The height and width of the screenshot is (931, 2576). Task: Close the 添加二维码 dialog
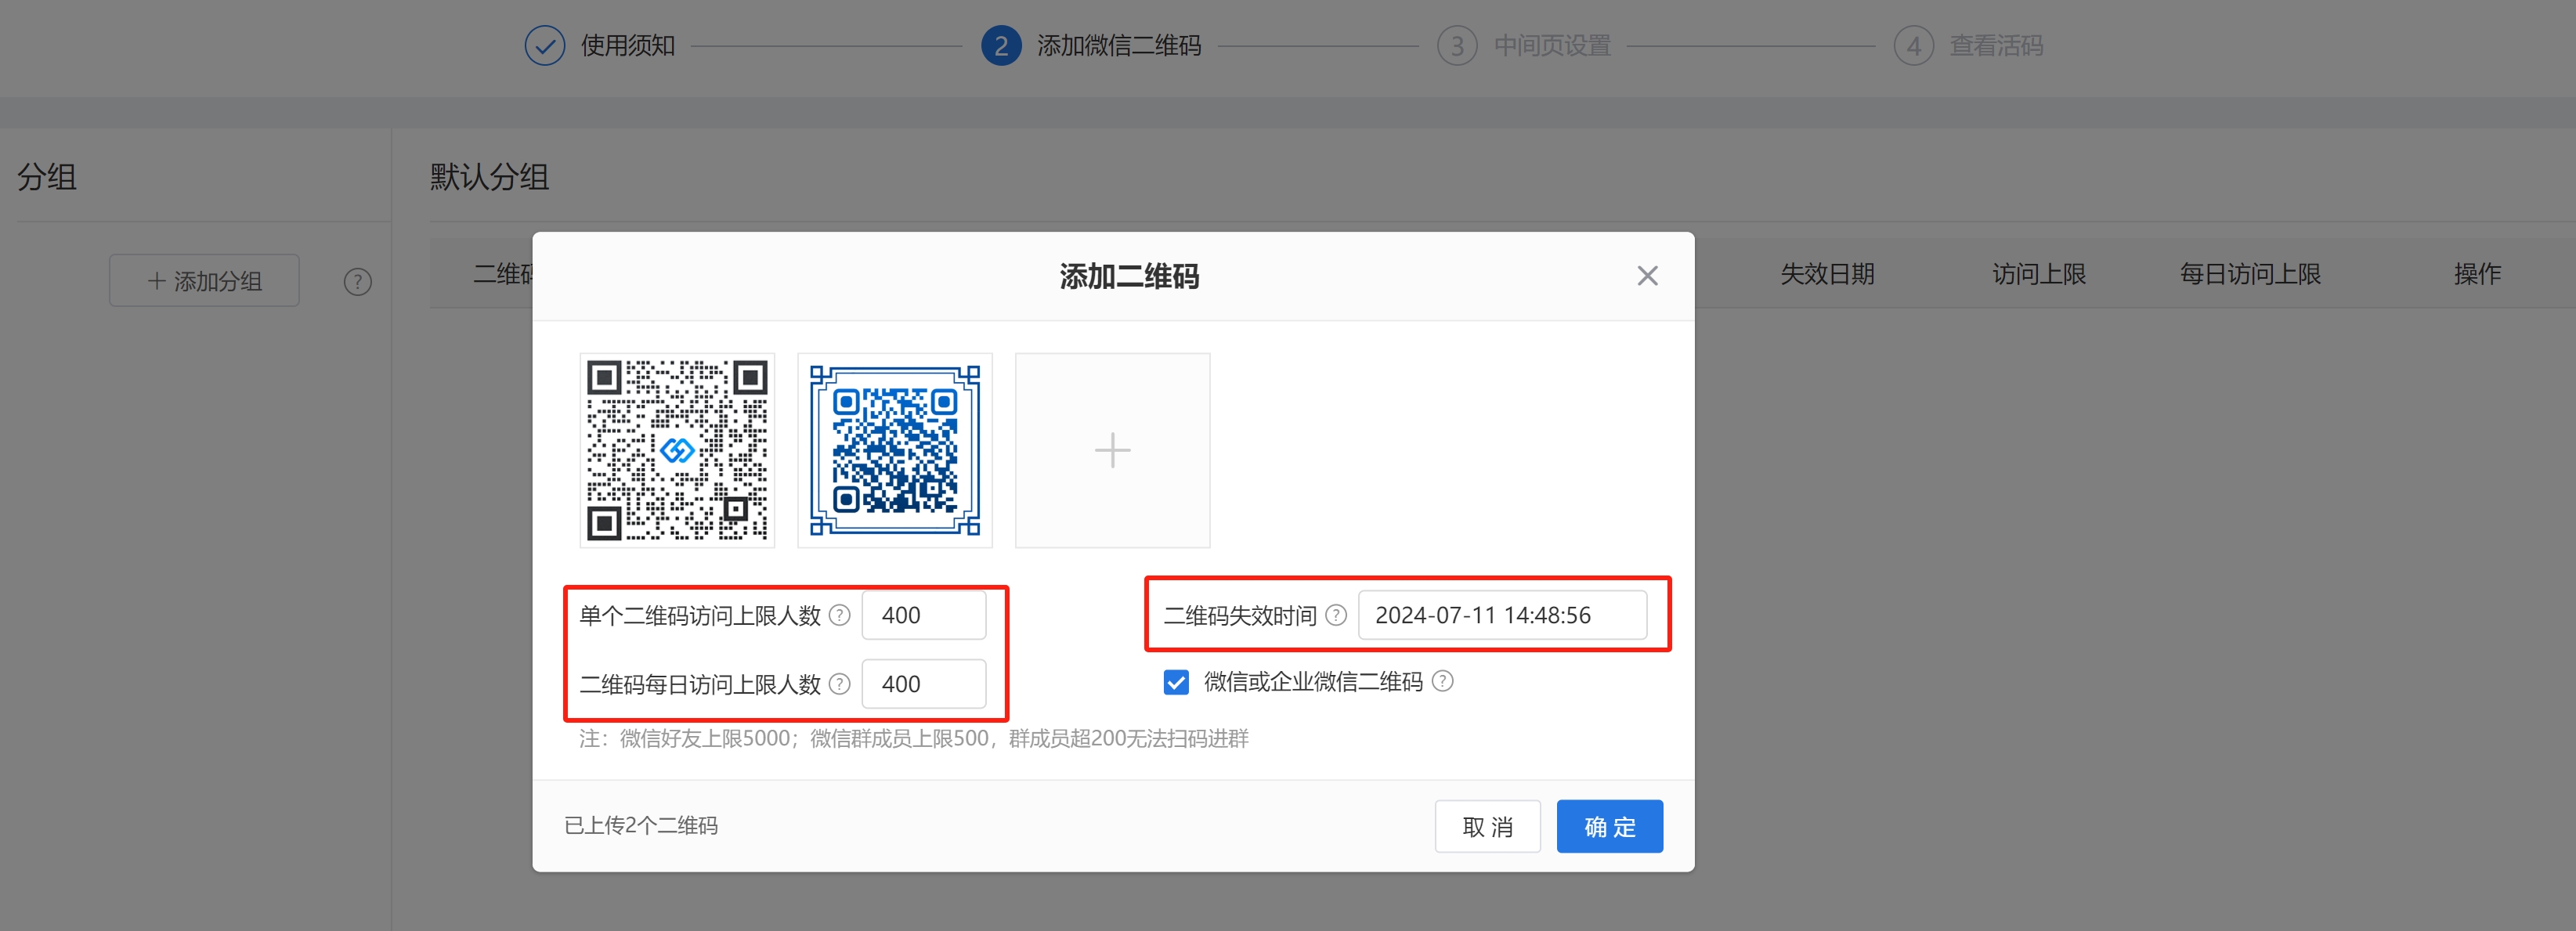click(x=1647, y=276)
